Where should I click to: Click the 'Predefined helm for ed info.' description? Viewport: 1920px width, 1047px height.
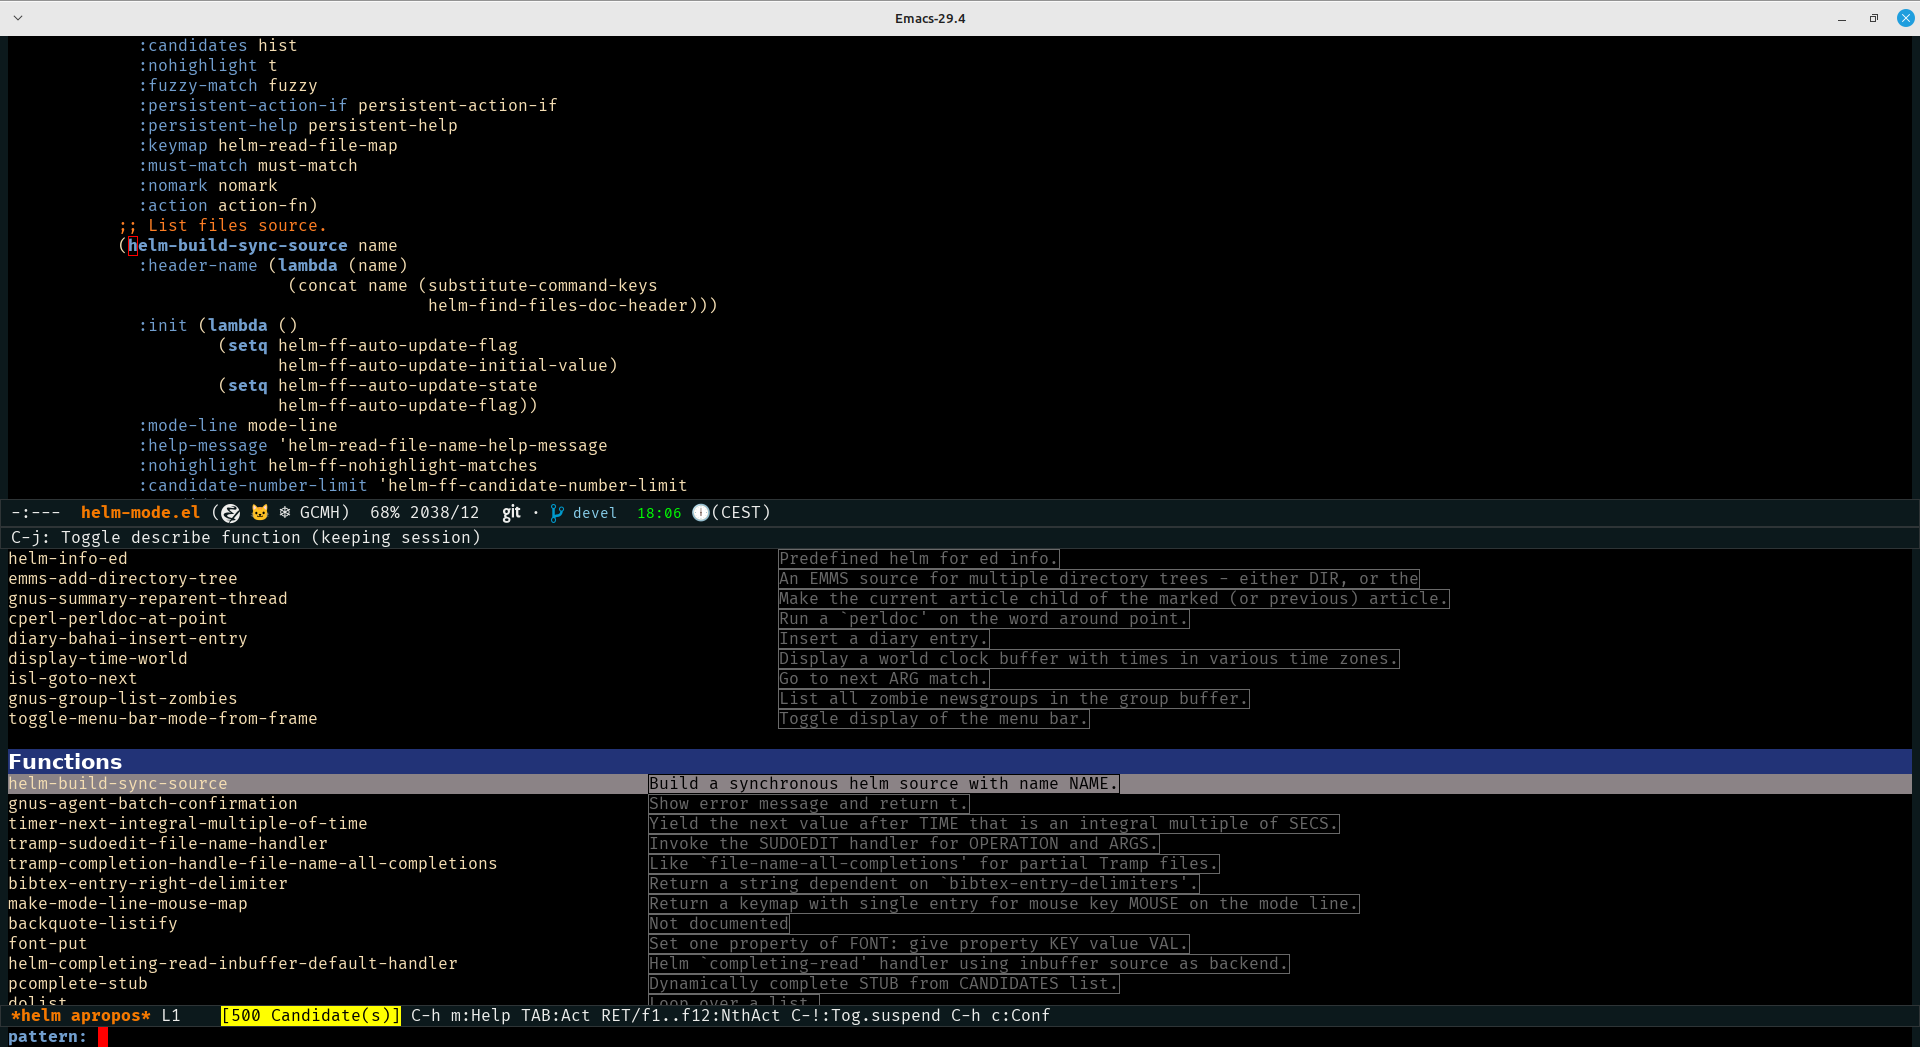pos(919,559)
